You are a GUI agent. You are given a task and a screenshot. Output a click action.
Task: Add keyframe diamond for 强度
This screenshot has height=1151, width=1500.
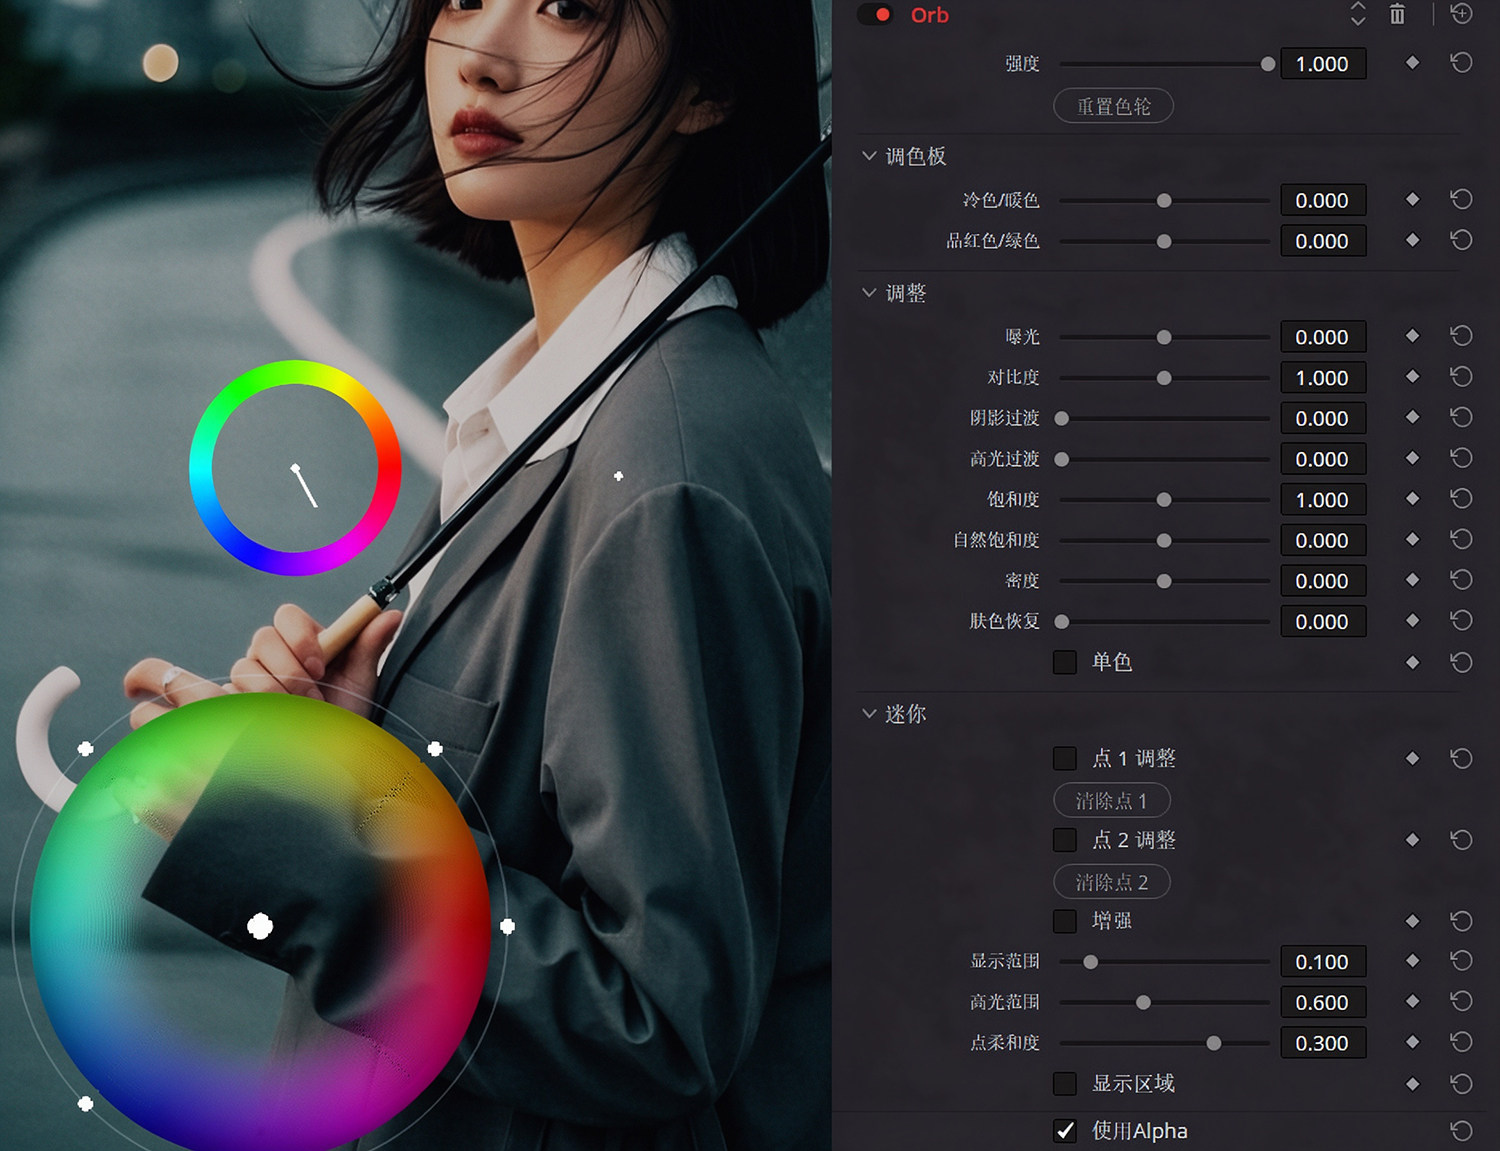point(1412,63)
